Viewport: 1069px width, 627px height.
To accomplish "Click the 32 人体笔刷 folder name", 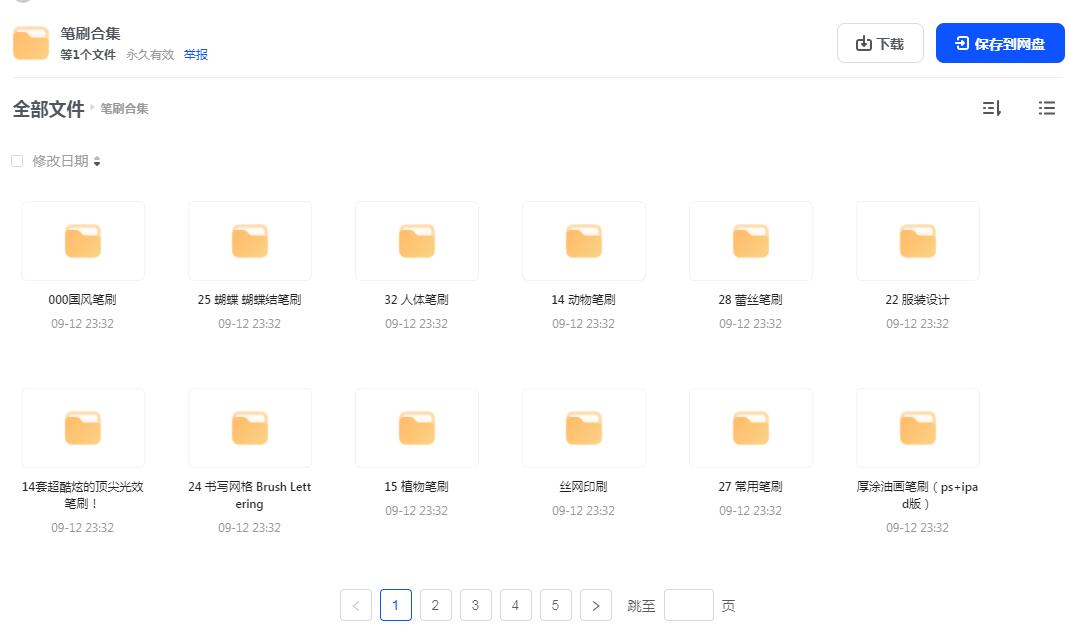I will coord(417,299).
